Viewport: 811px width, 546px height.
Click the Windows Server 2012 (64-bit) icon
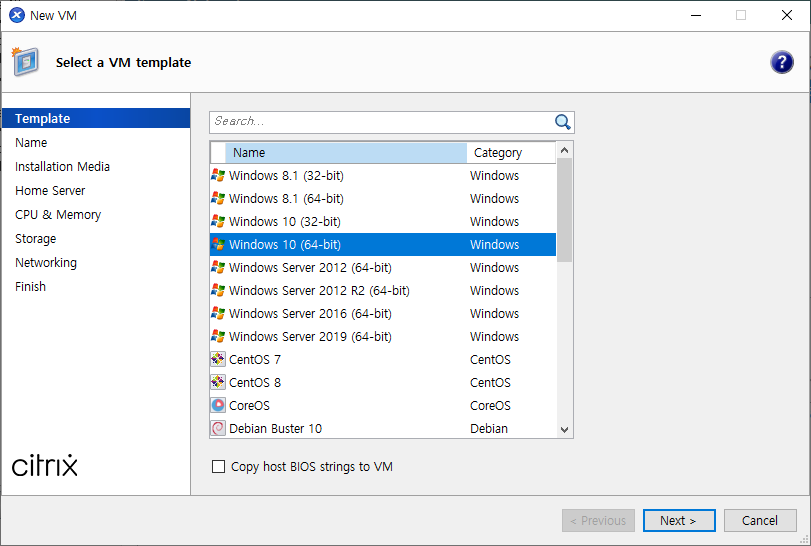coord(218,267)
